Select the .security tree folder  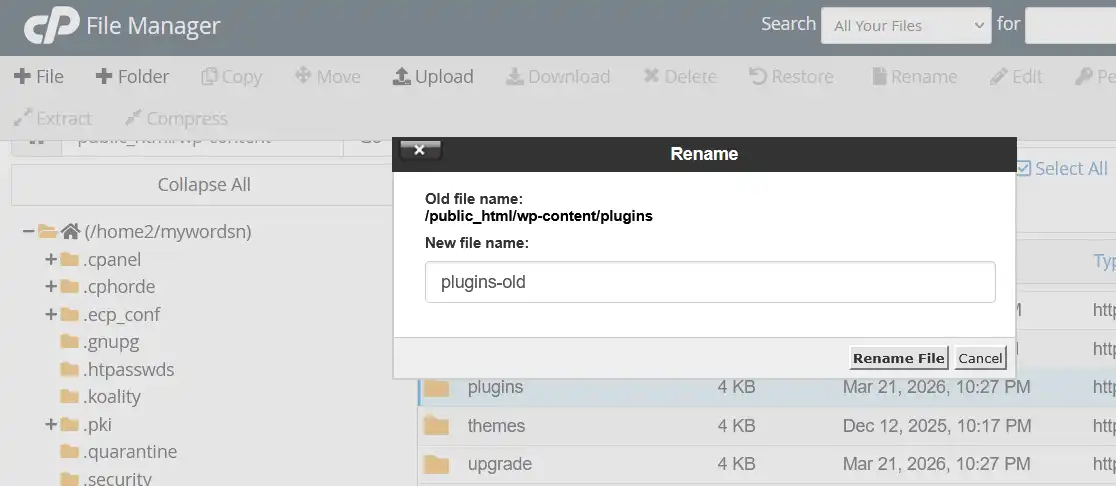click(x=117, y=478)
